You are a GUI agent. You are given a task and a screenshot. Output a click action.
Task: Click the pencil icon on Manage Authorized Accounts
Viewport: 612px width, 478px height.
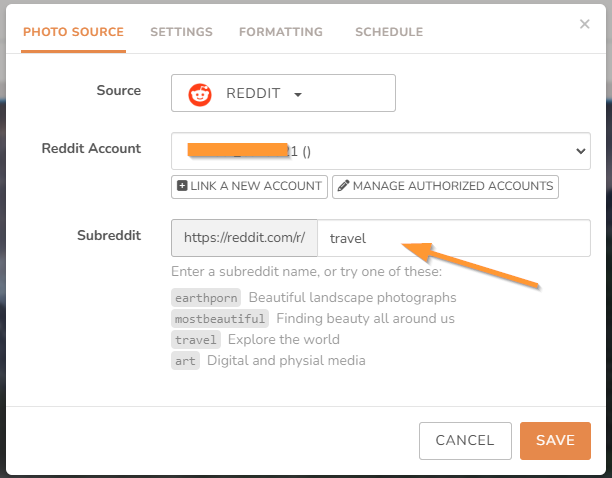(343, 186)
